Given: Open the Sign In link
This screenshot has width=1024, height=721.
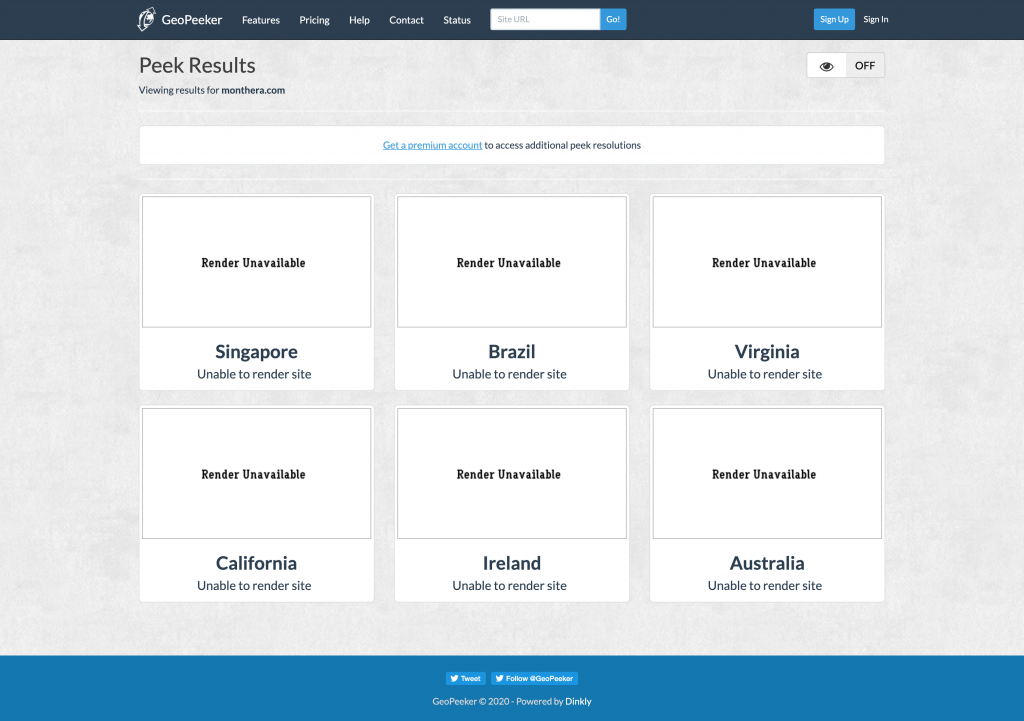Looking at the screenshot, I should 876,19.
